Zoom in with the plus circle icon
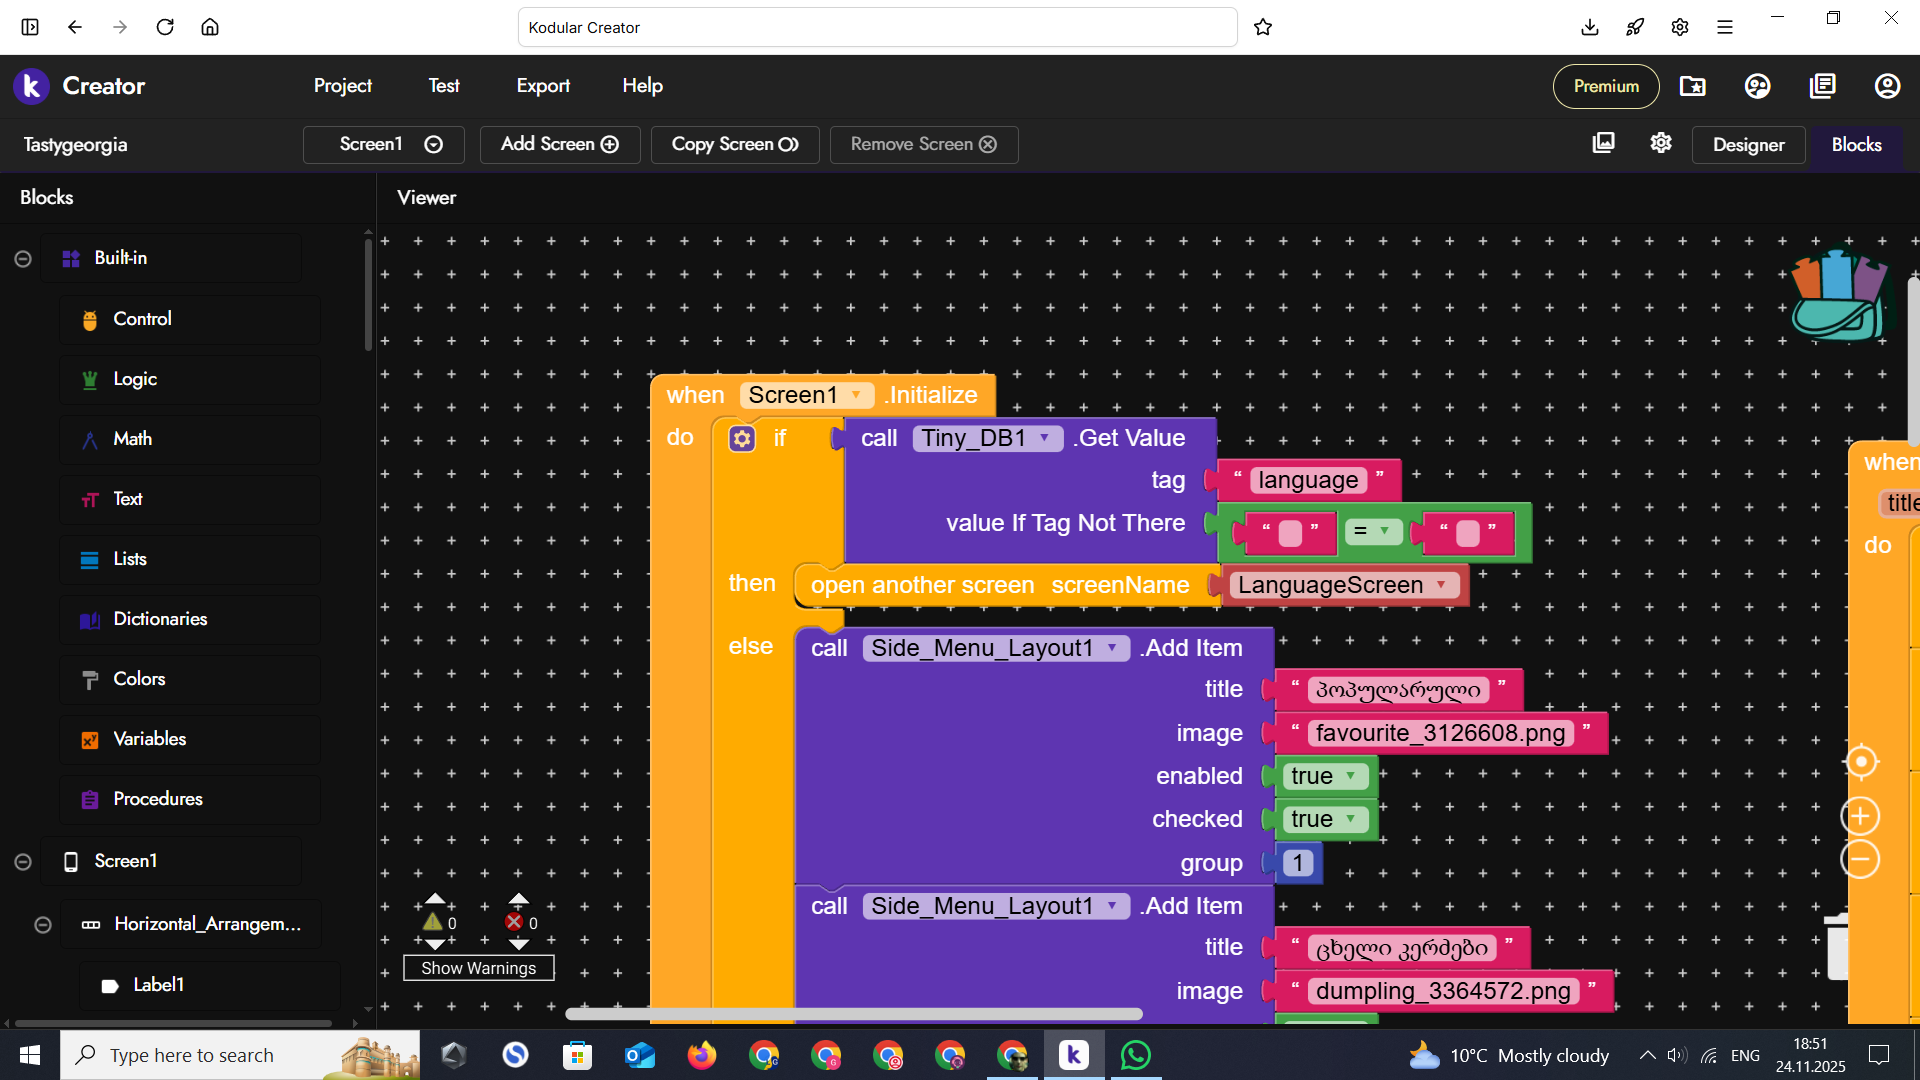 pyautogui.click(x=1860, y=817)
